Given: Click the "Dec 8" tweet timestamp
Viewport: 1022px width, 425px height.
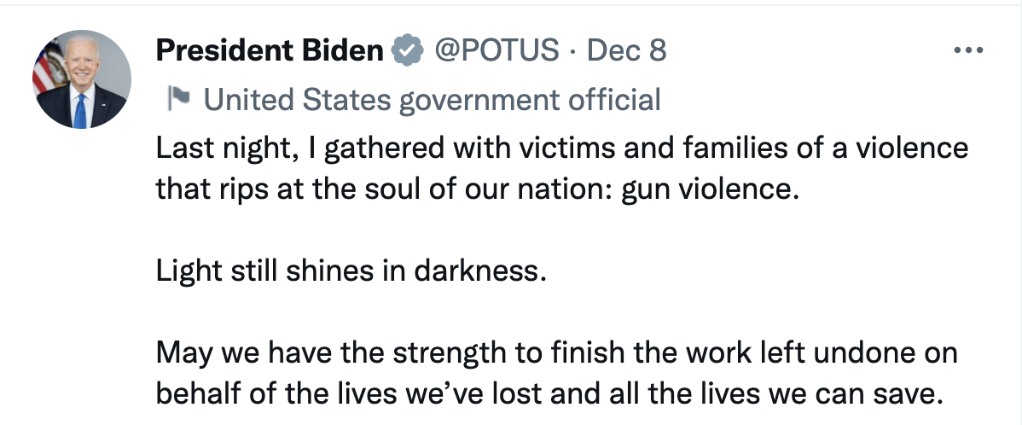Looking at the screenshot, I should click(x=626, y=51).
